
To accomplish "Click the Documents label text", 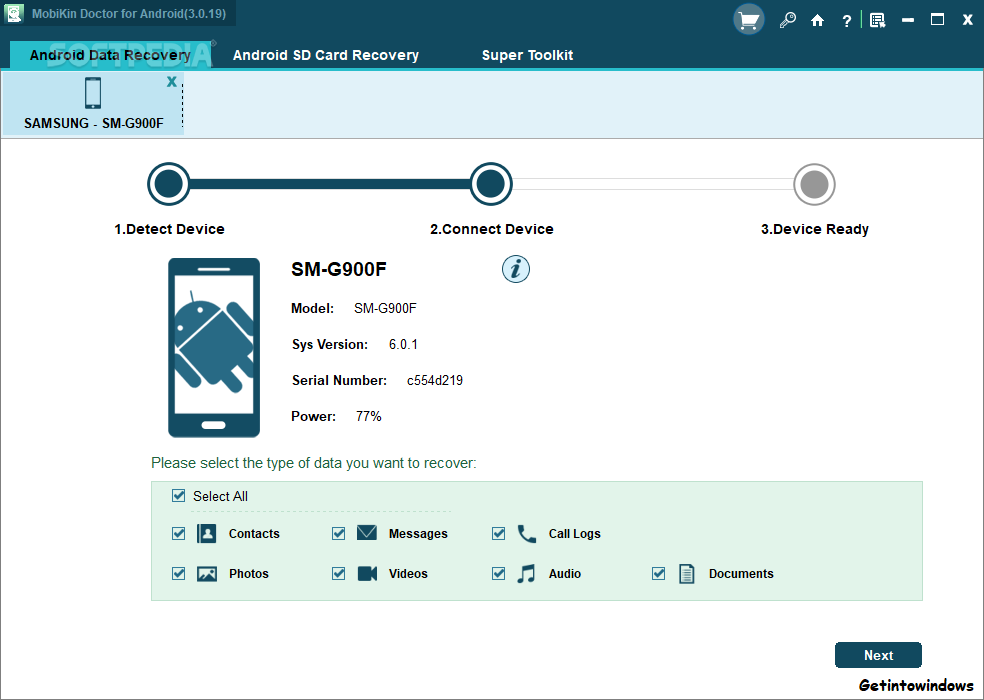I will tap(741, 574).
